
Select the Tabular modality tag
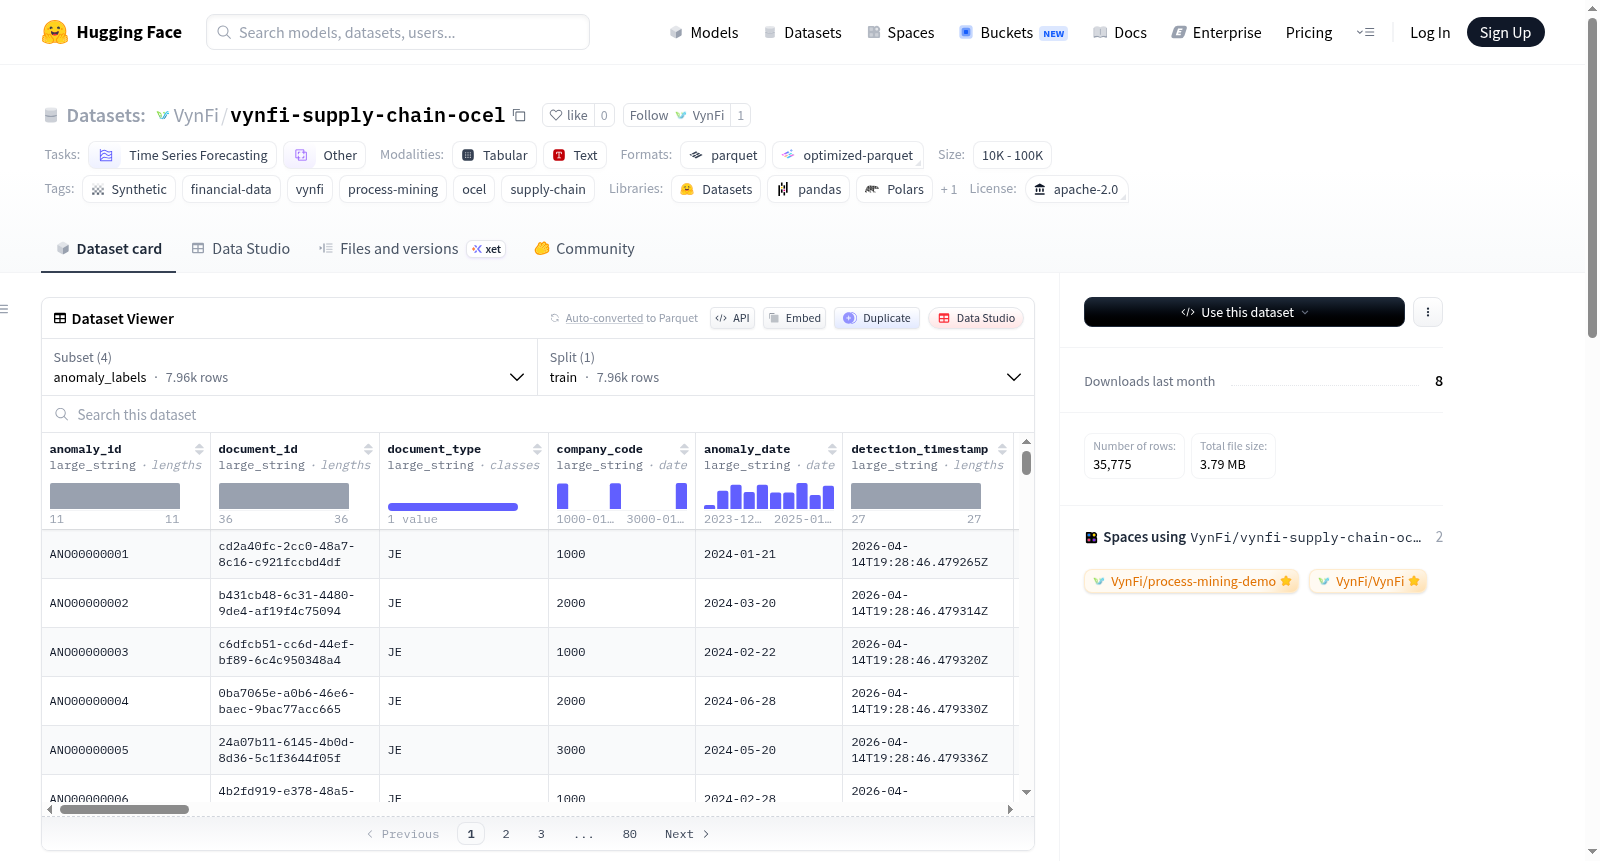coord(495,155)
